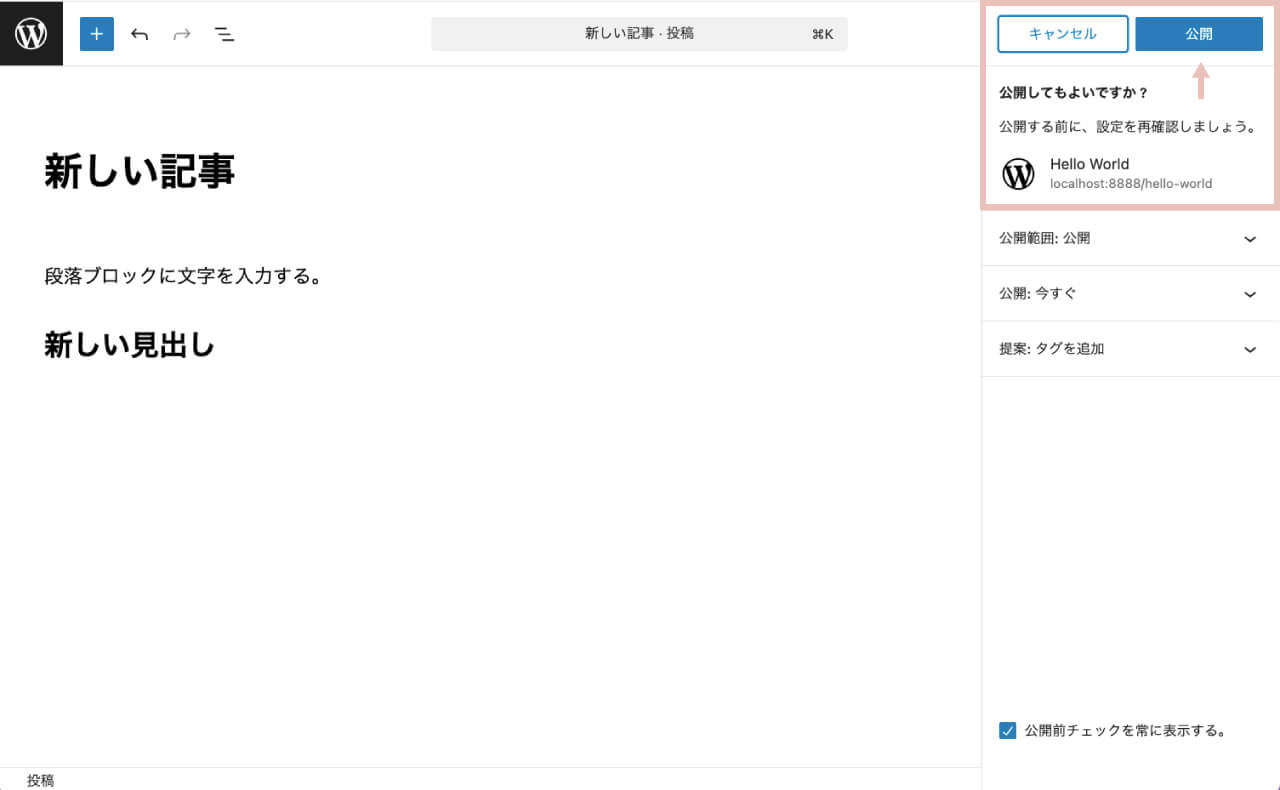
Task: Toggle the always-show publish checks setting
Action: click(1007, 730)
